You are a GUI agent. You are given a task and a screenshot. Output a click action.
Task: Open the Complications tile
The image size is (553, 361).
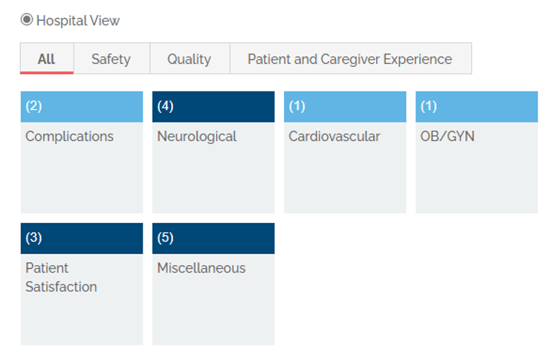point(82,152)
